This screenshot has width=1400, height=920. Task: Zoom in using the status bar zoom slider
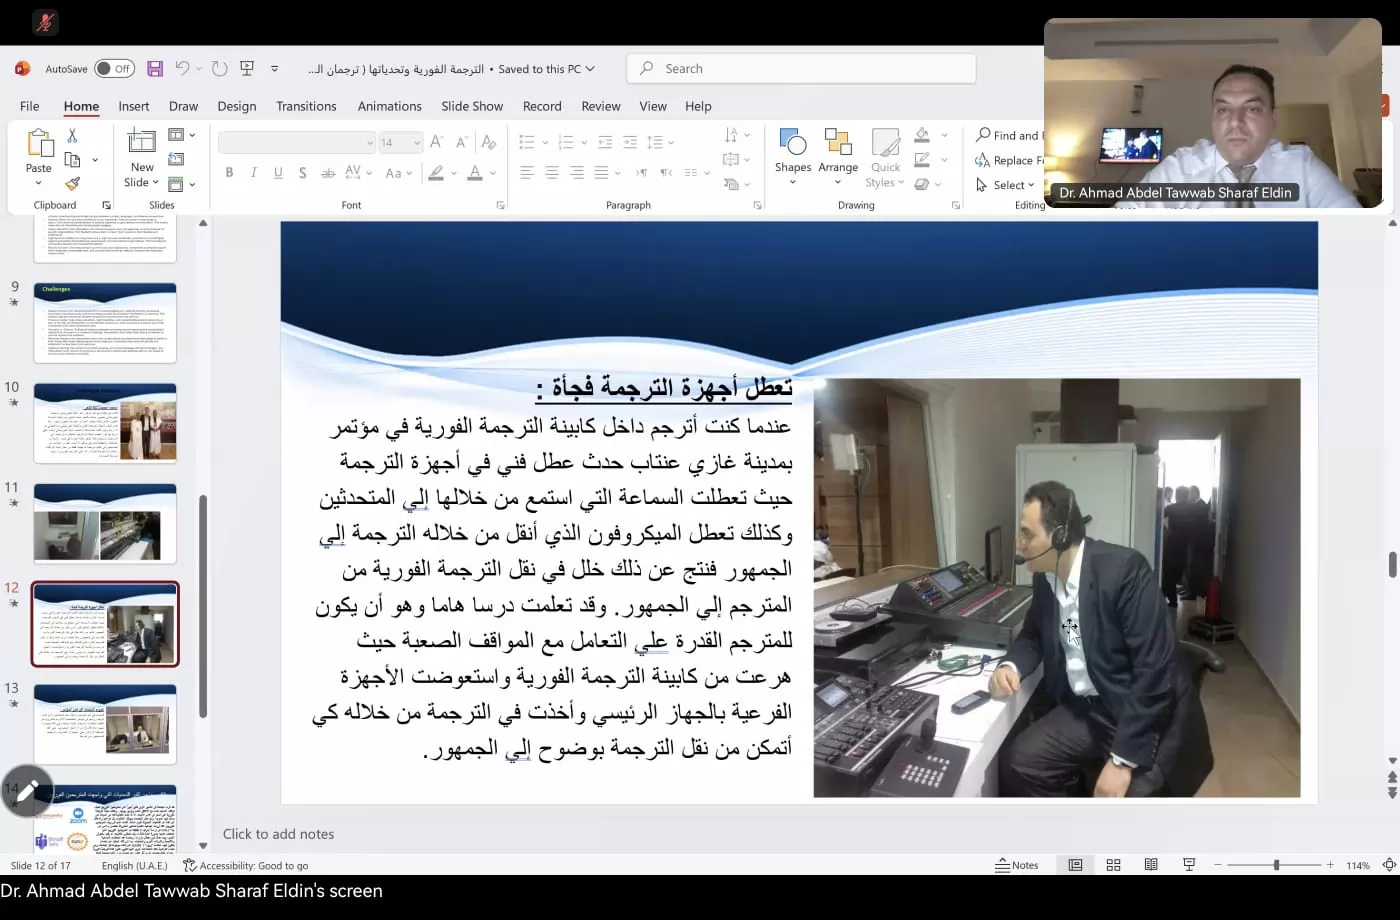click(1329, 864)
